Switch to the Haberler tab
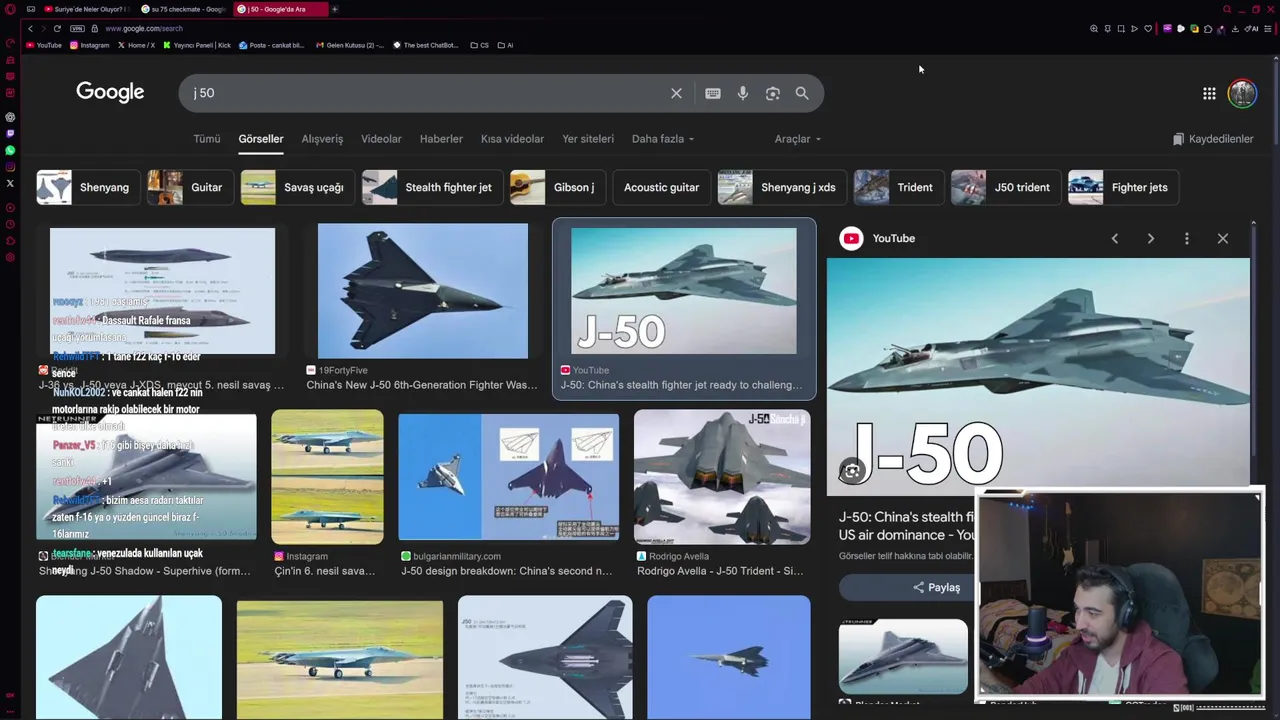1280x720 pixels. (441, 139)
